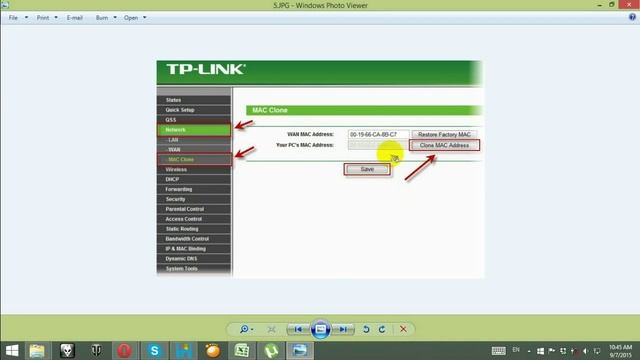Open the blue tile app icon beside Skype

(184, 351)
